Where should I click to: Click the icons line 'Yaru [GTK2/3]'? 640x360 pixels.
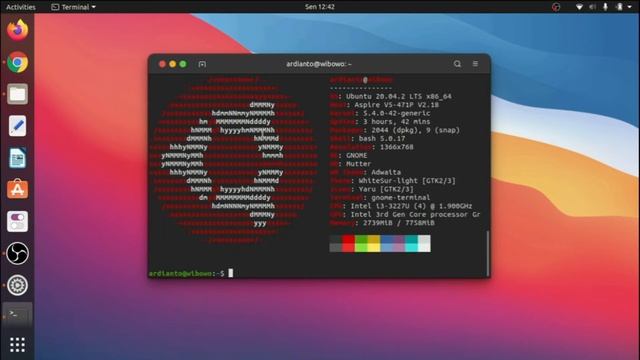386,189
